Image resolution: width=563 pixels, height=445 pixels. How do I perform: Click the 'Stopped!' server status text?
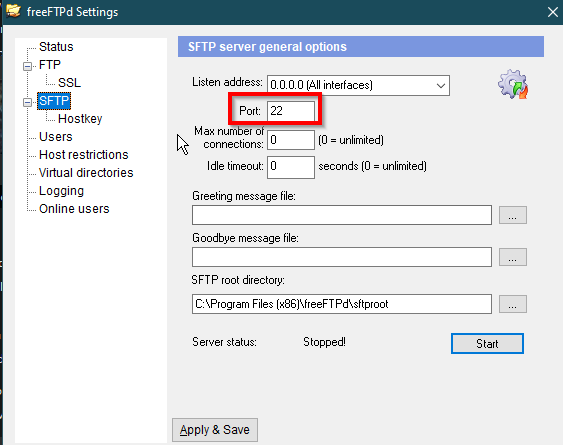coord(324,342)
